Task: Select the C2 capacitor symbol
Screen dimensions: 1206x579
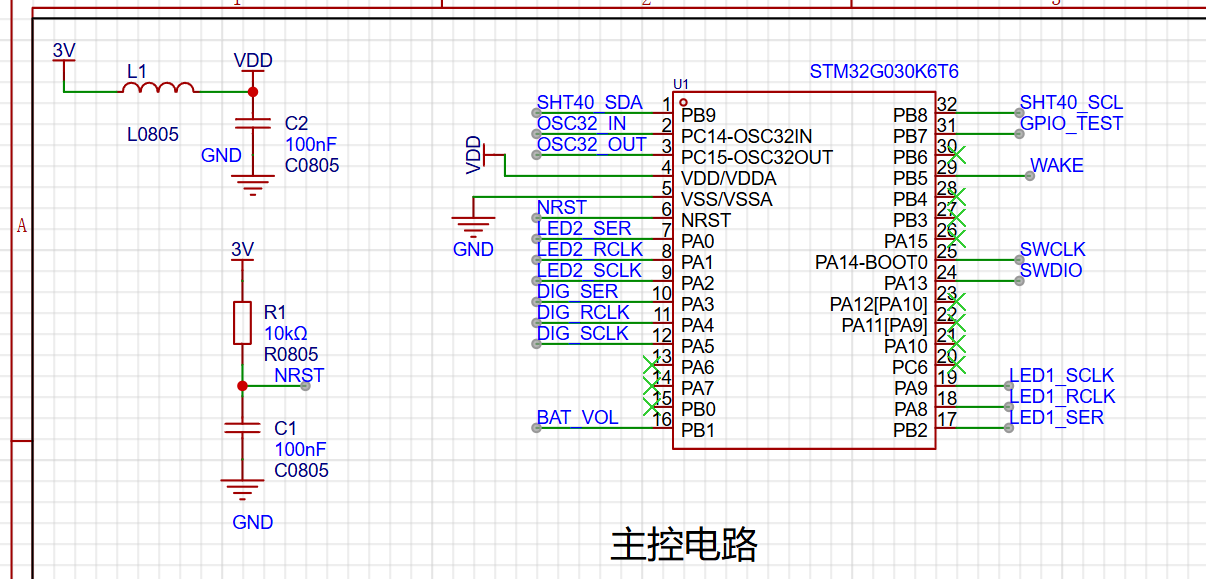Action: click(x=252, y=124)
